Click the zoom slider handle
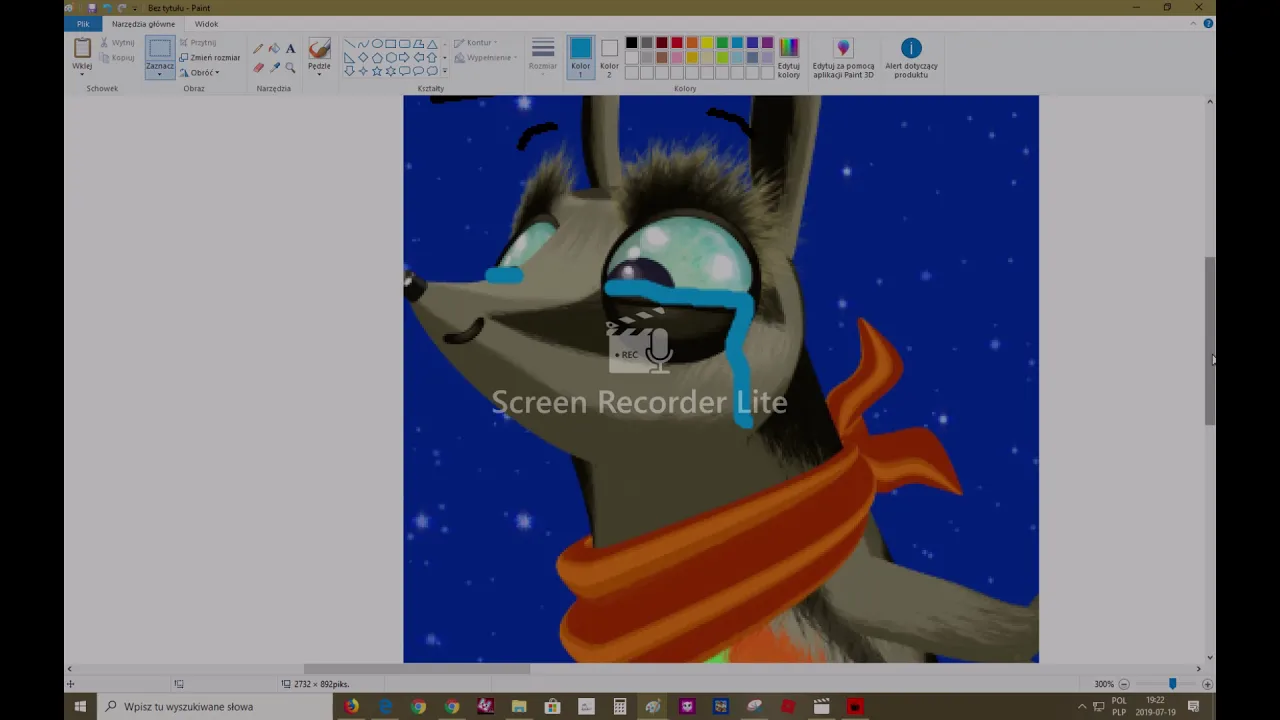 [1172, 684]
